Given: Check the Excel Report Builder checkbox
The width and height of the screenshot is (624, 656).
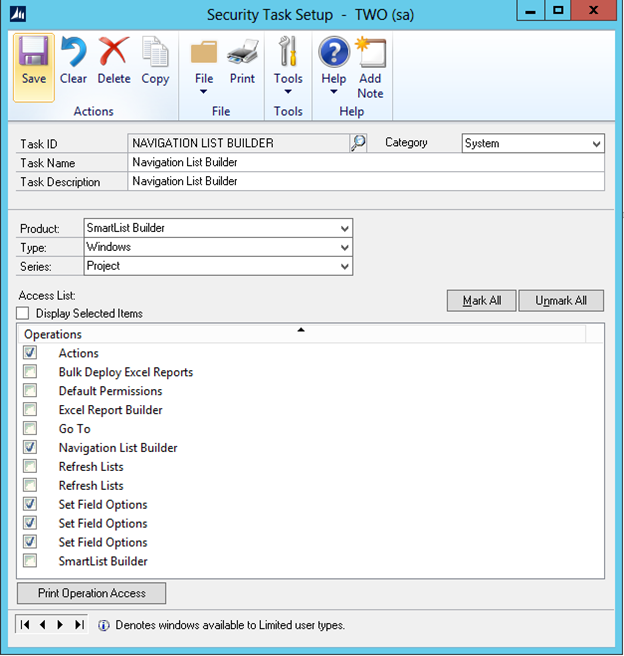Looking at the screenshot, I should 30,410.
